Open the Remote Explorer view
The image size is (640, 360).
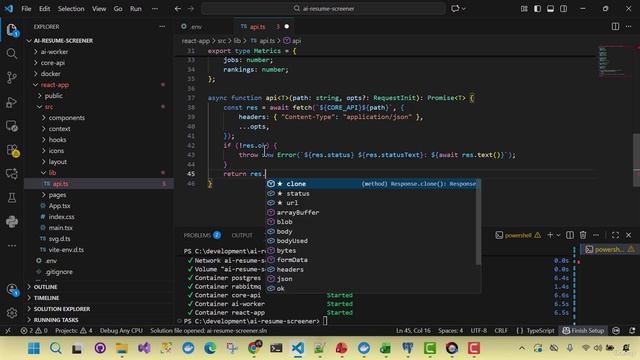coord(12,126)
